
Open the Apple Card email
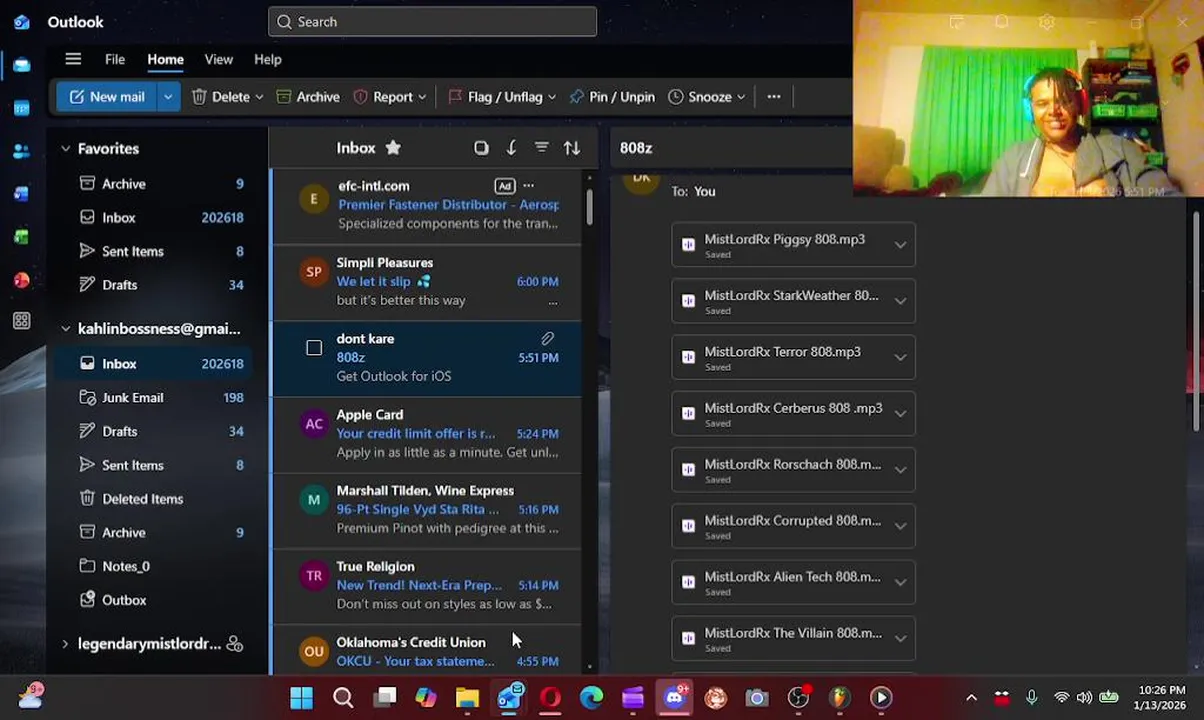pos(426,433)
